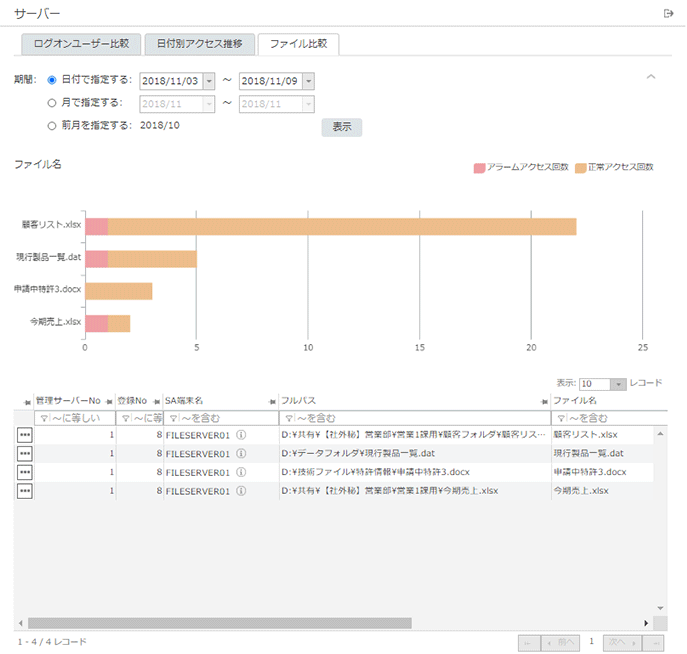Open the 表示 record count dropdown
The width and height of the screenshot is (687, 654).
click(x=619, y=384)
